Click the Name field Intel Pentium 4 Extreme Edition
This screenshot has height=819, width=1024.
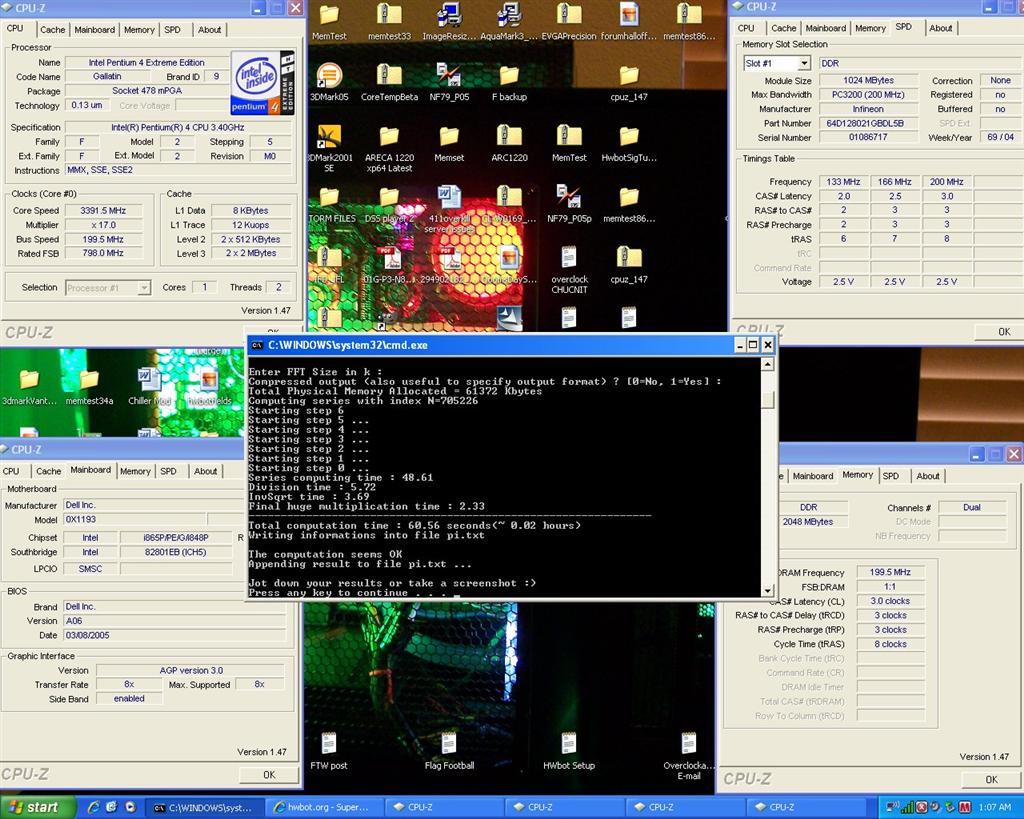147,63
